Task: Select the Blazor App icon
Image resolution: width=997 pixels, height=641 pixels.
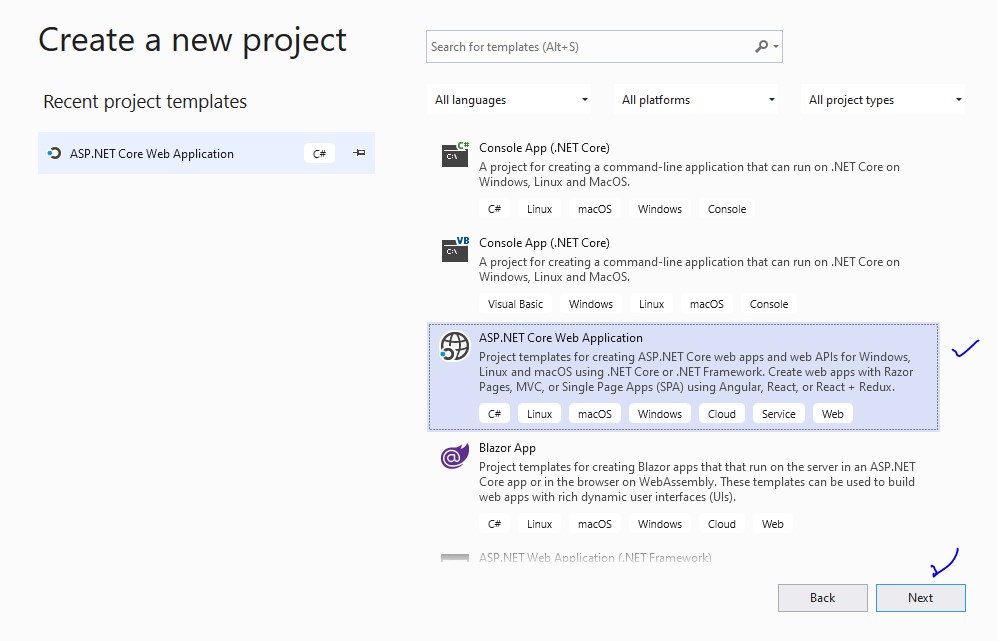Action: click(454, 457)
